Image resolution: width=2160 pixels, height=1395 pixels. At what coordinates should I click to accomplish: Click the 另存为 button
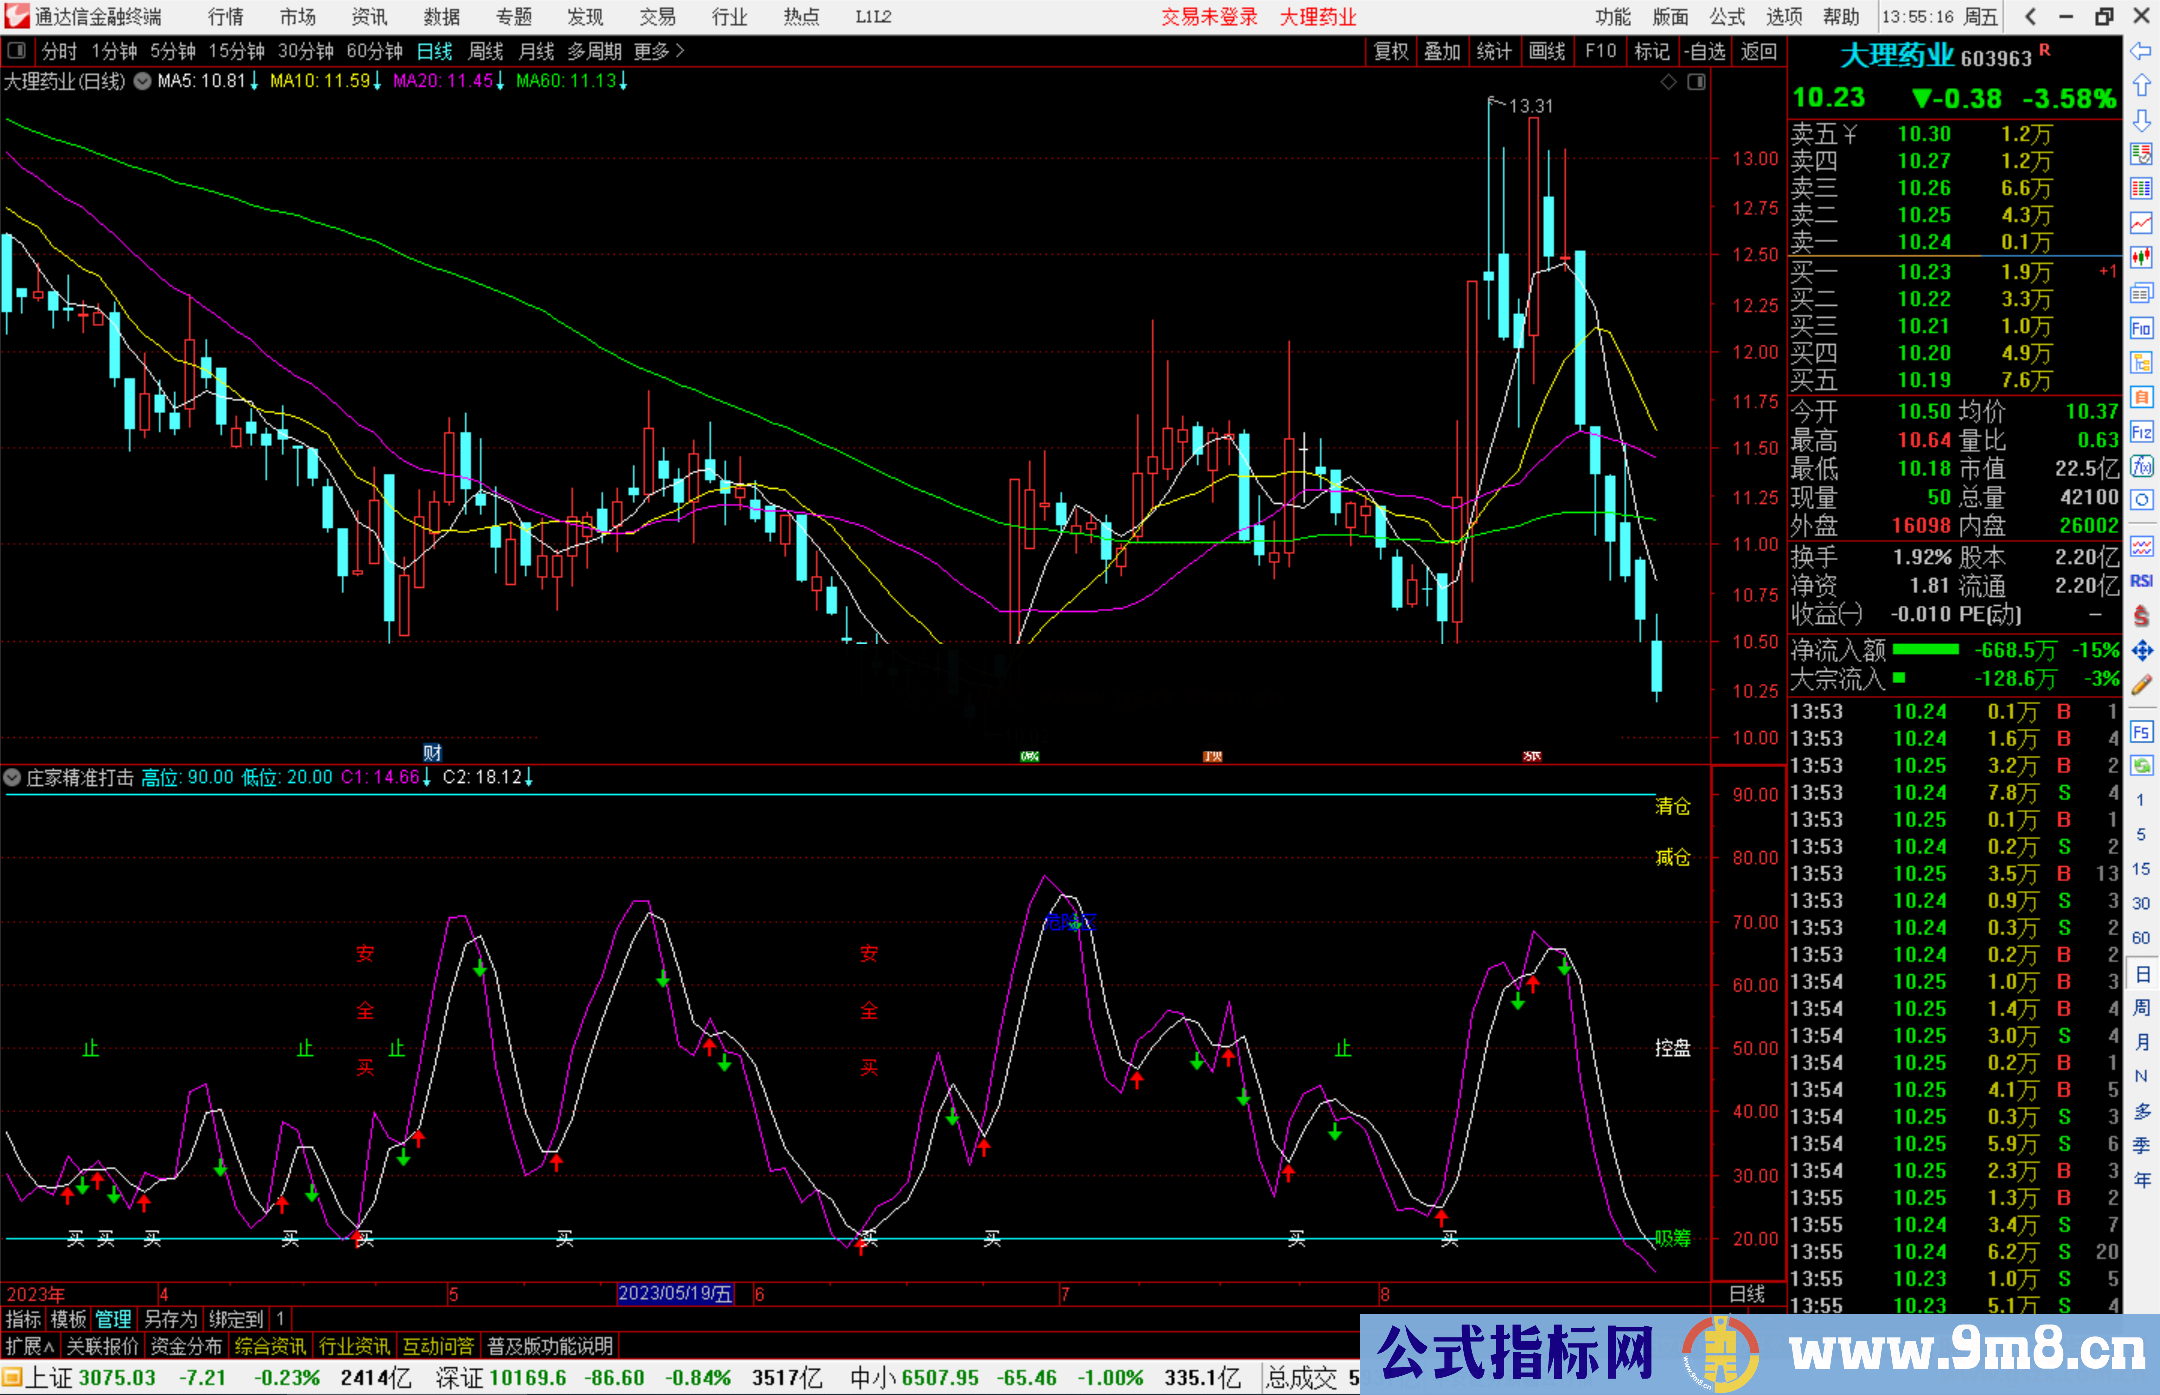(170, 1319)
